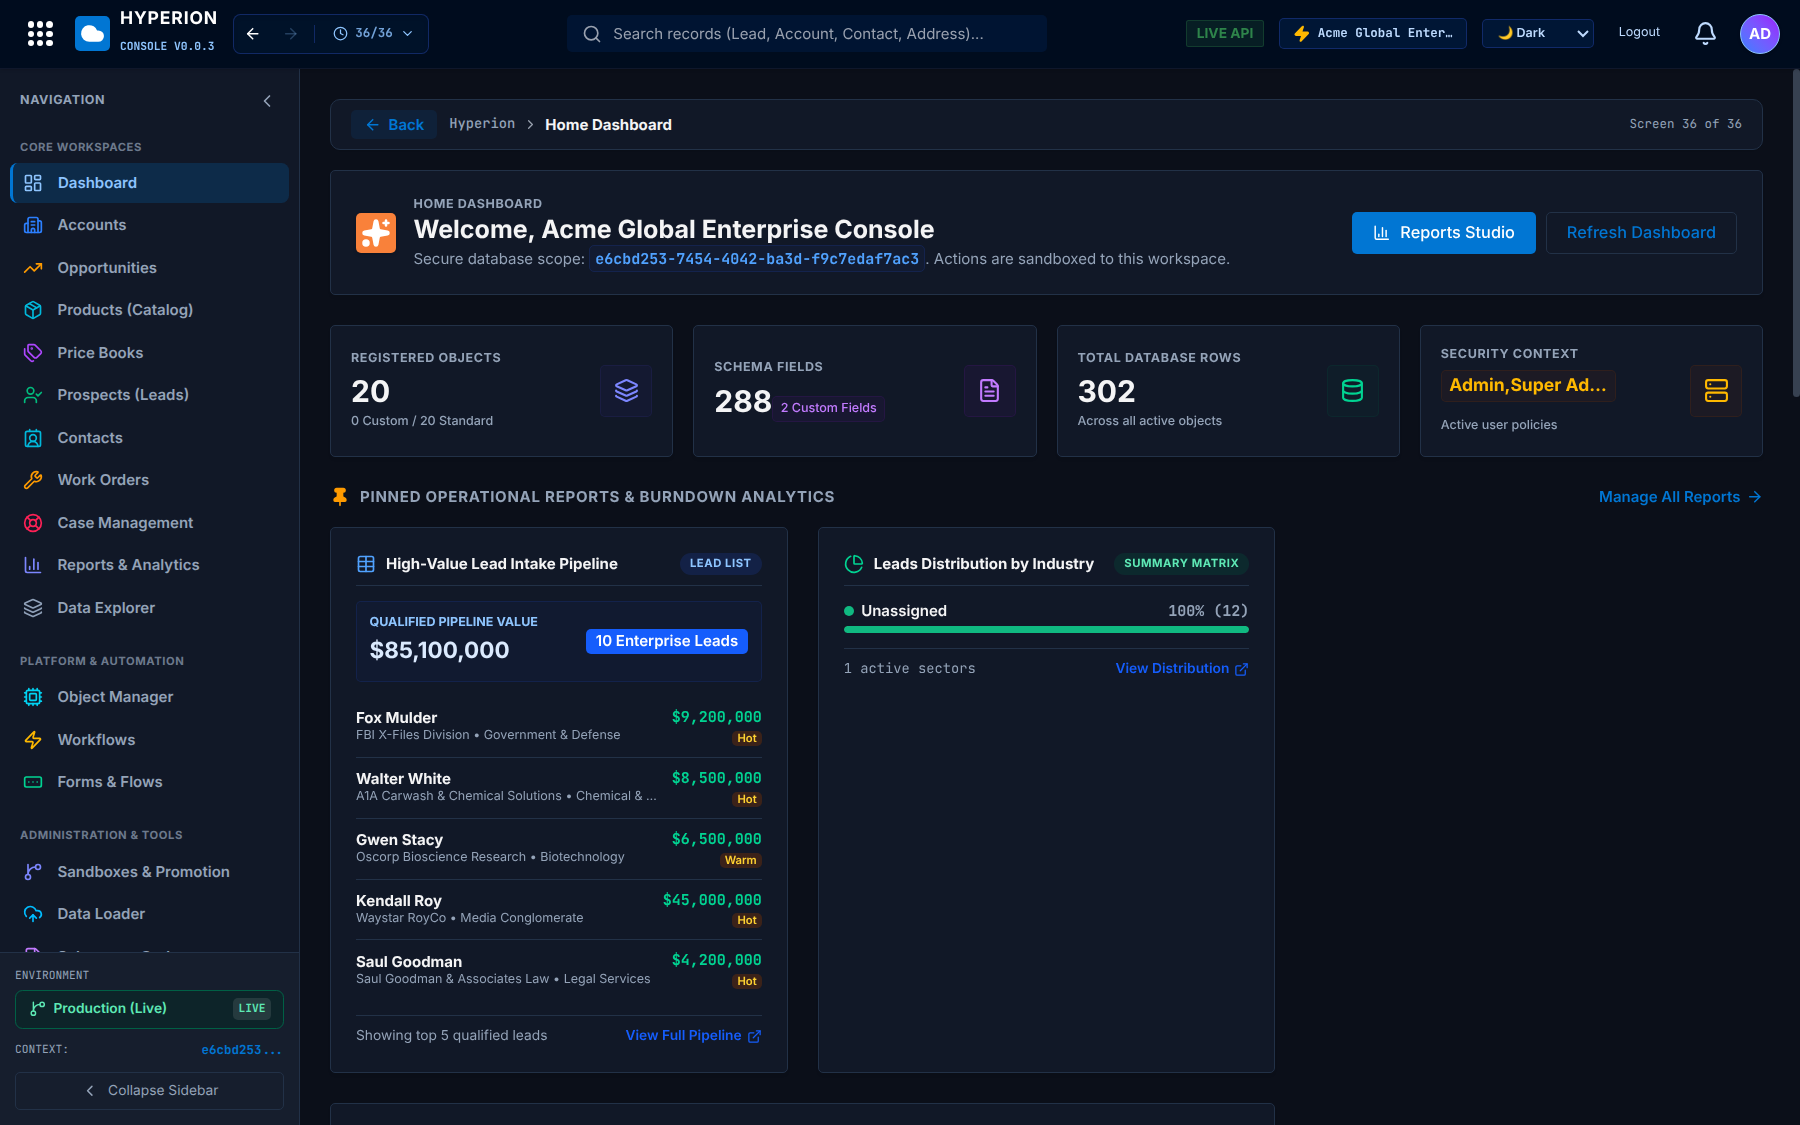This screenshot has height=1125, width=1800.
Task: Click Logout
Action: (x=1639, y=33)
